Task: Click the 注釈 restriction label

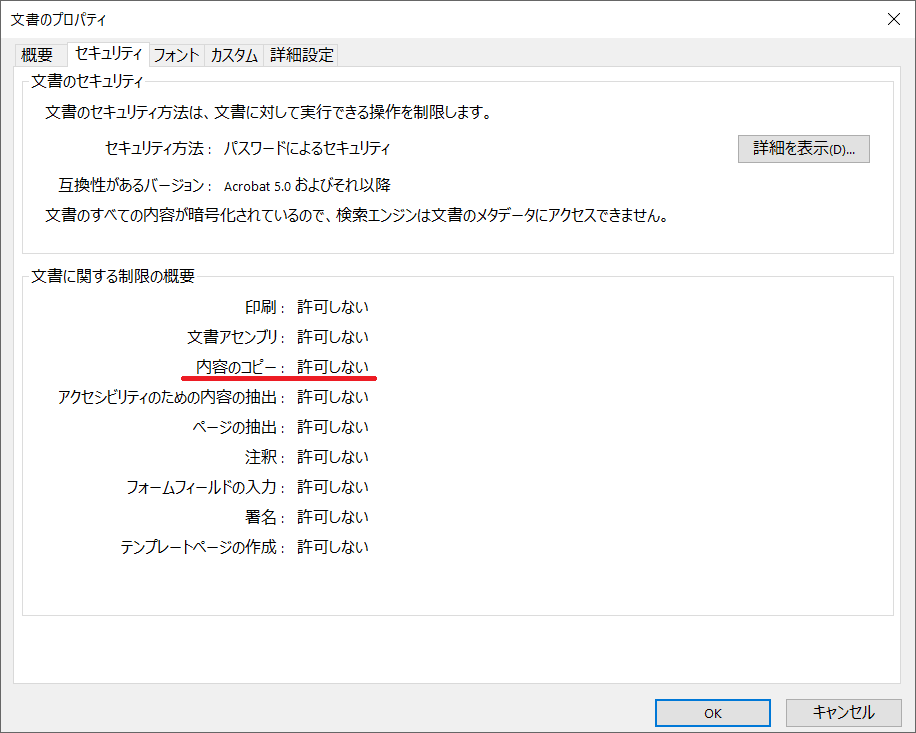Action: 265,457
